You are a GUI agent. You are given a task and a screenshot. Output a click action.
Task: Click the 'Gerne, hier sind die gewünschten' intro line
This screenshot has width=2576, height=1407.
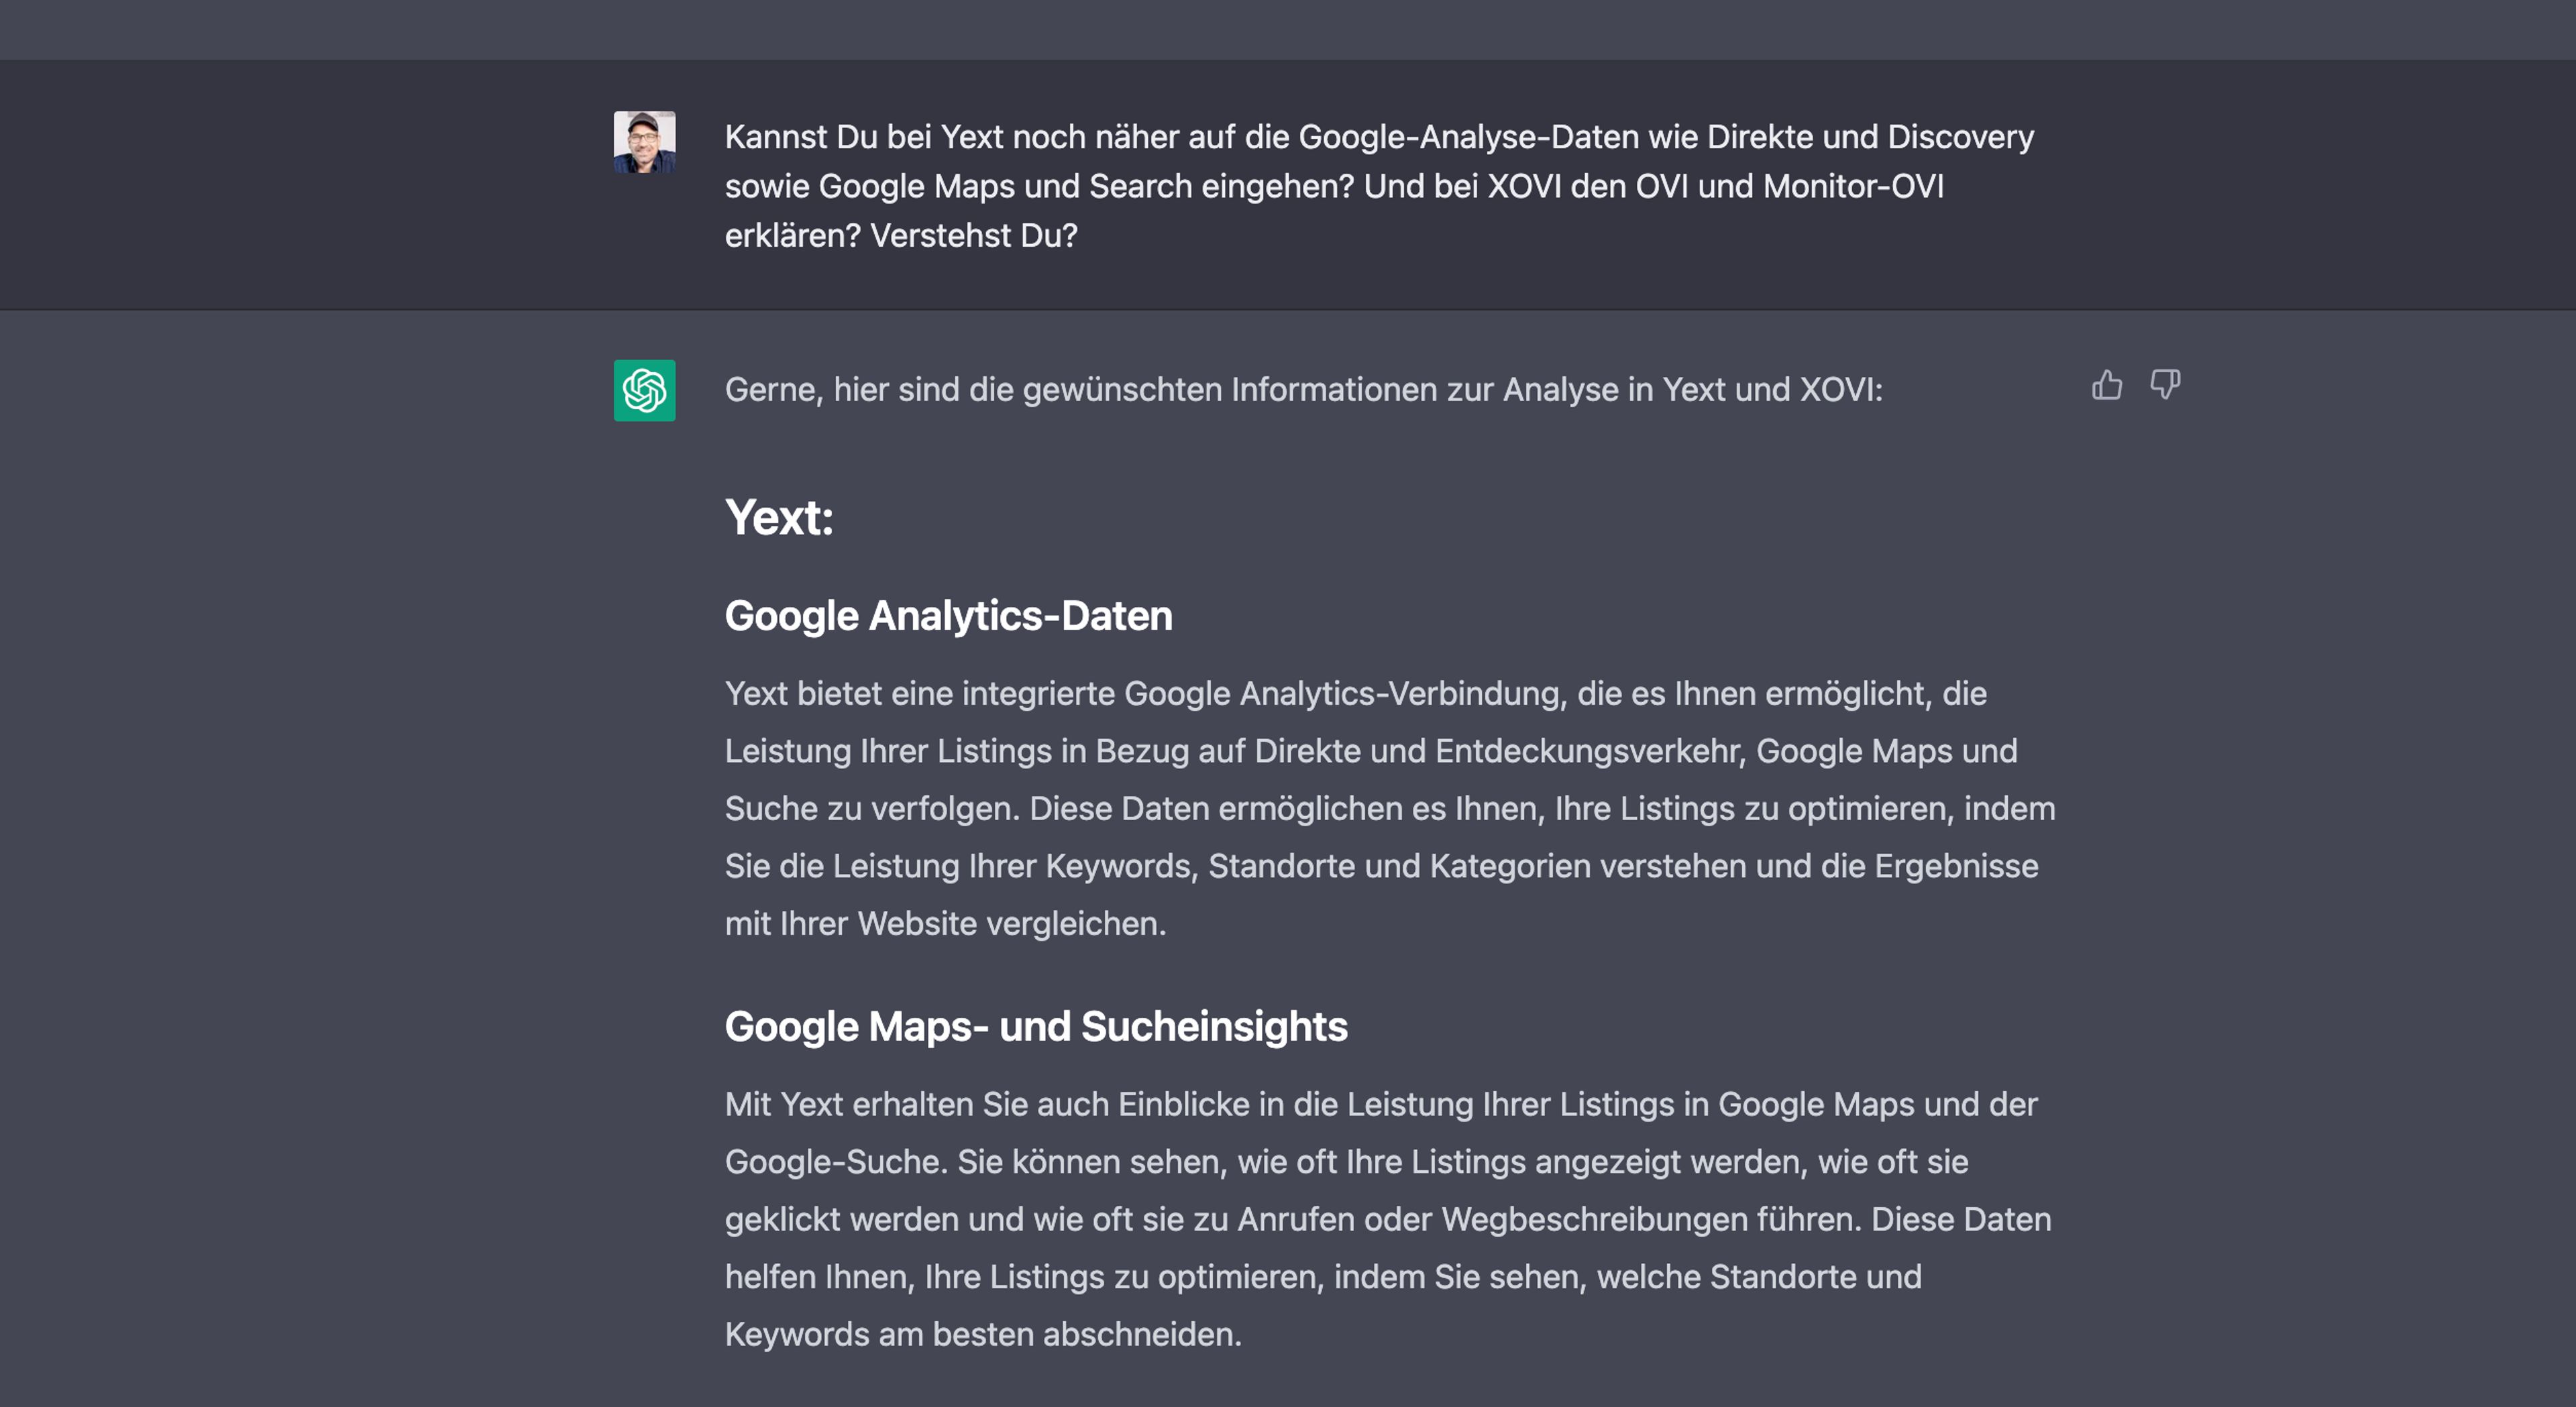(x=1303, y=390)
